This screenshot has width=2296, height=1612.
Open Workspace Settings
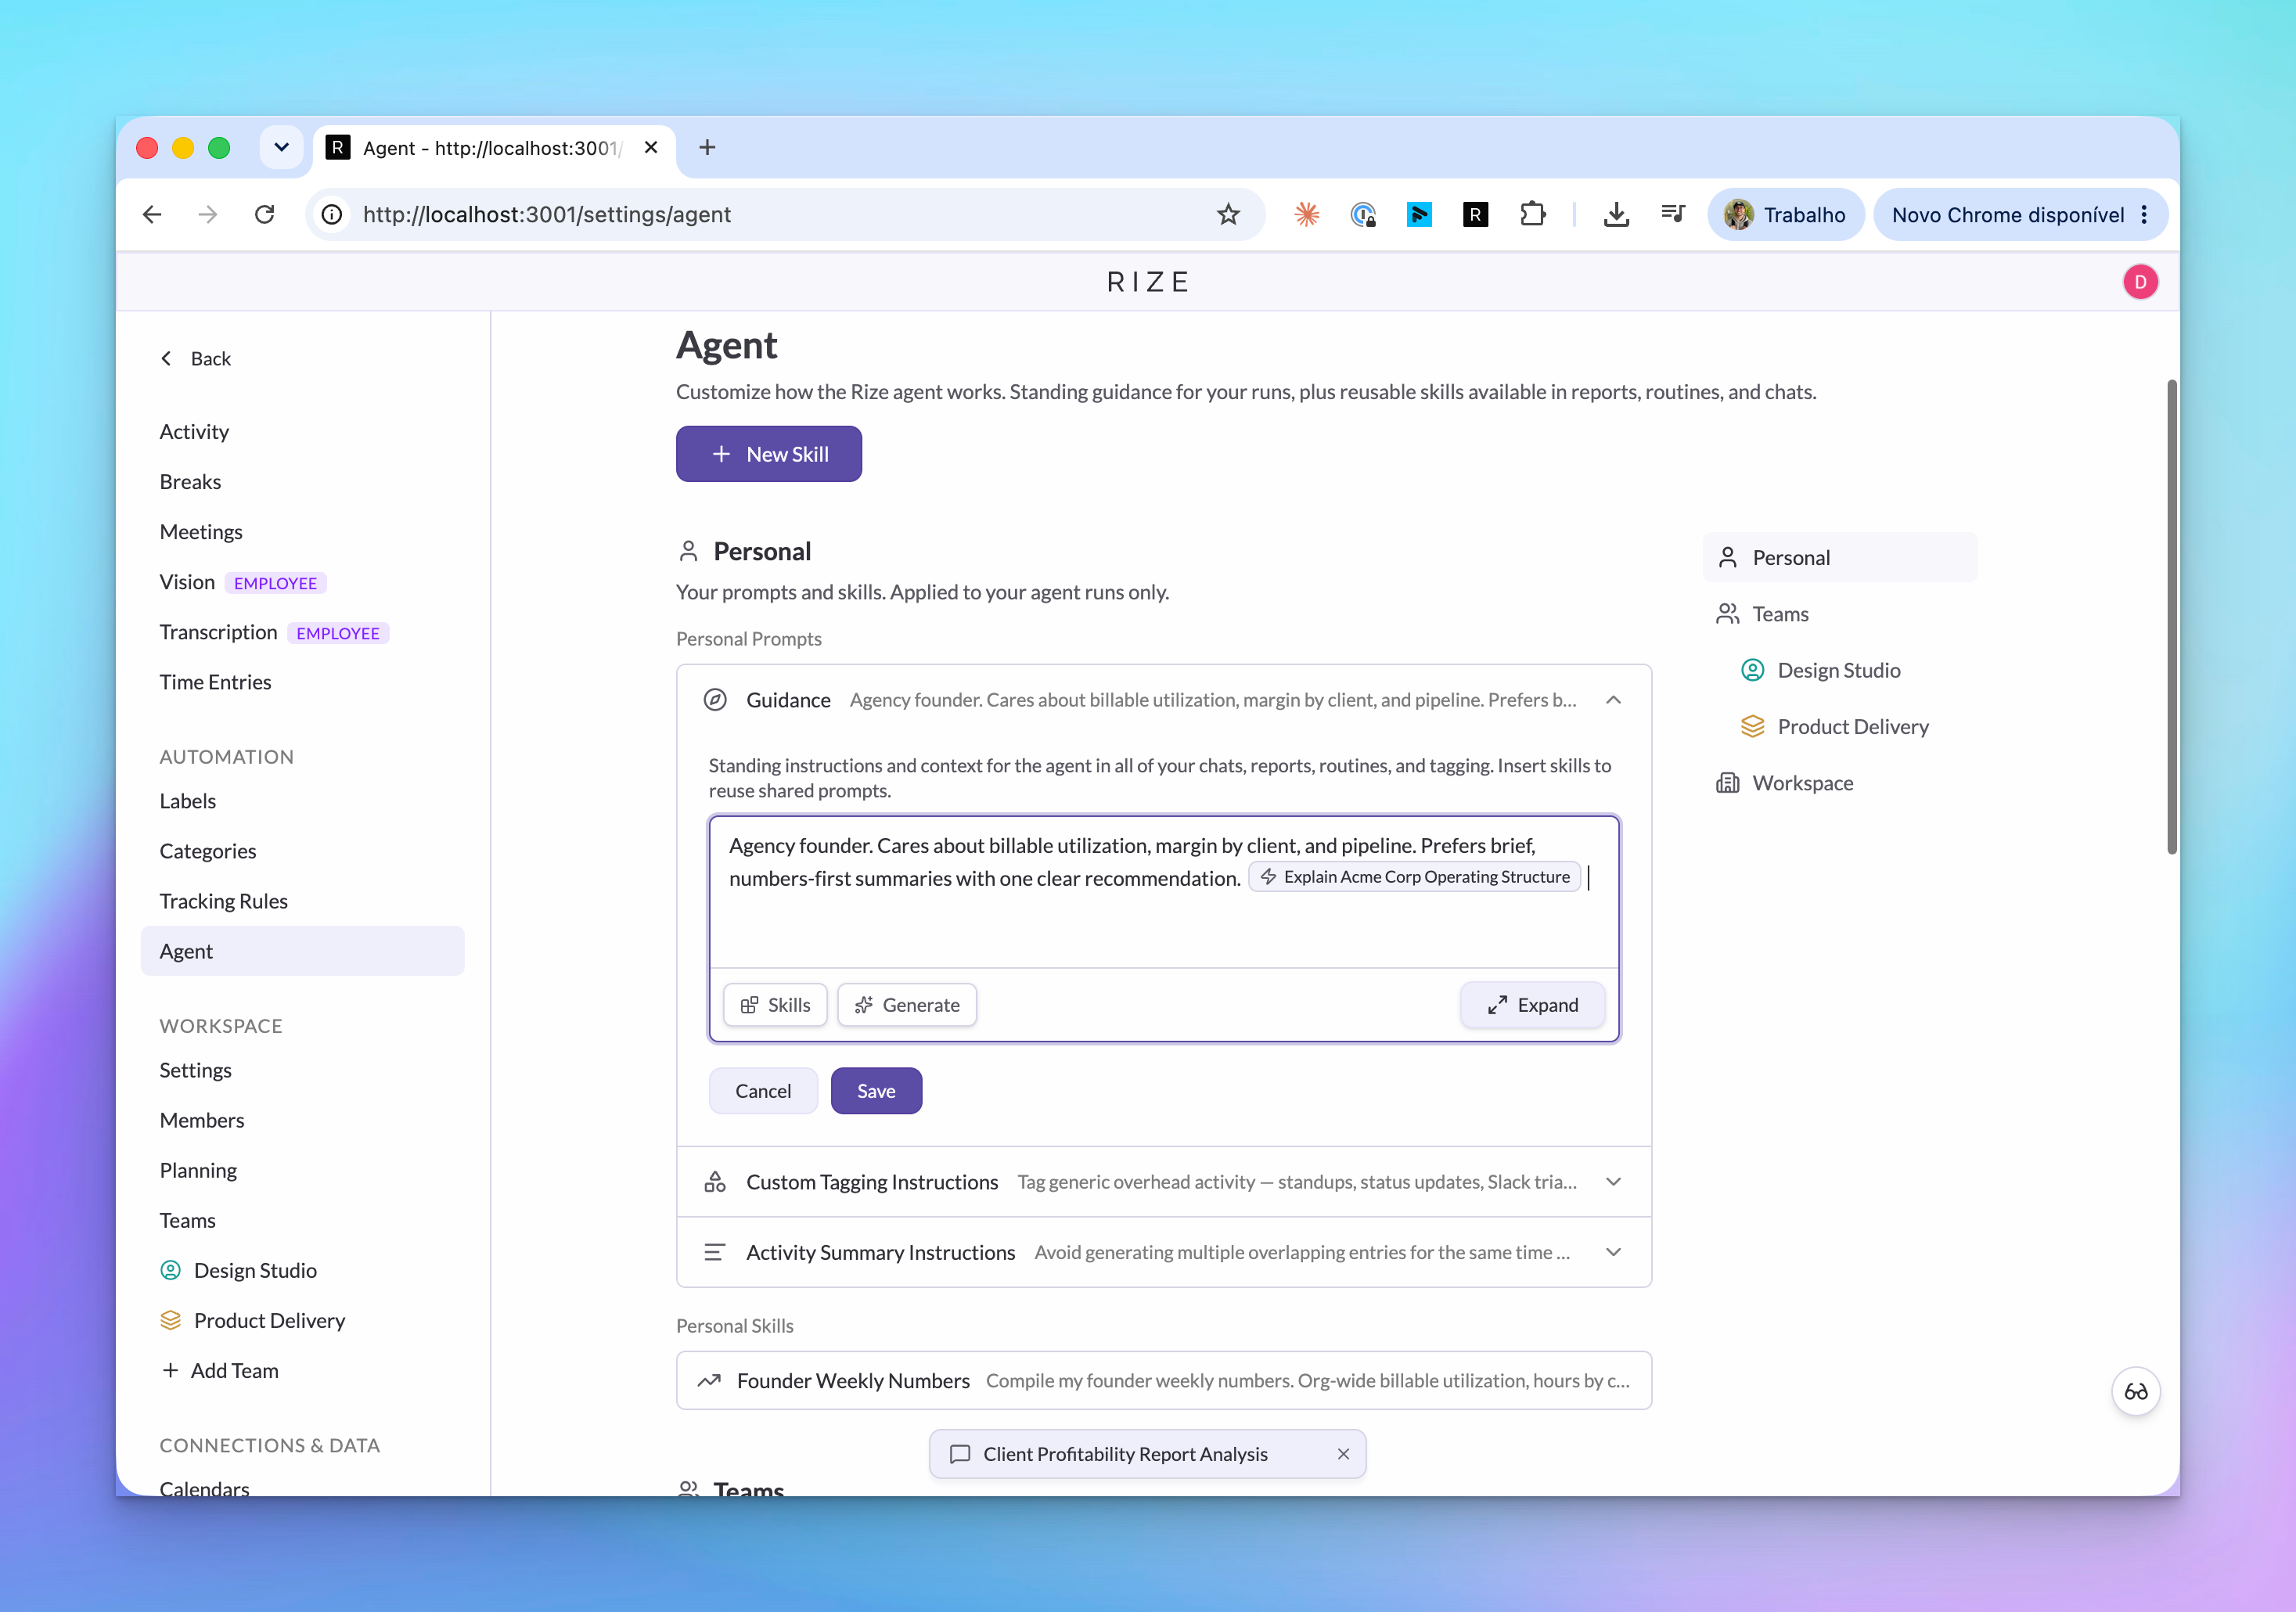click(195, 1070)
